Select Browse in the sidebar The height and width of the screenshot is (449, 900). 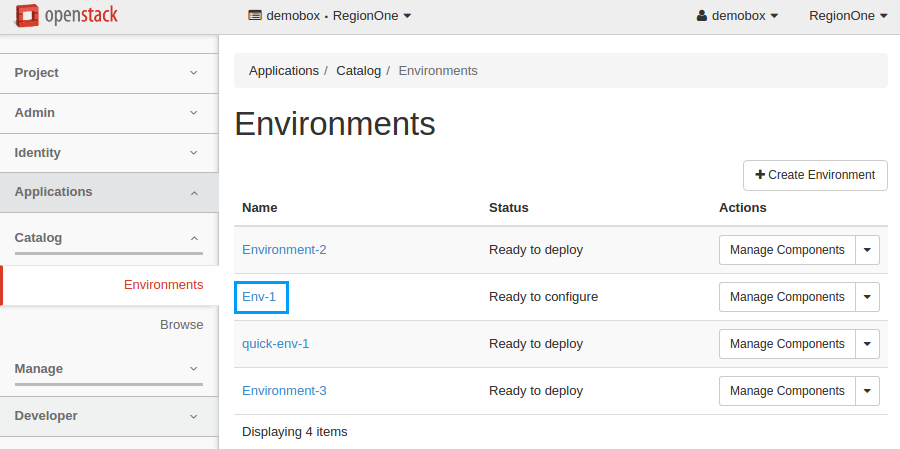click(181, 325)
